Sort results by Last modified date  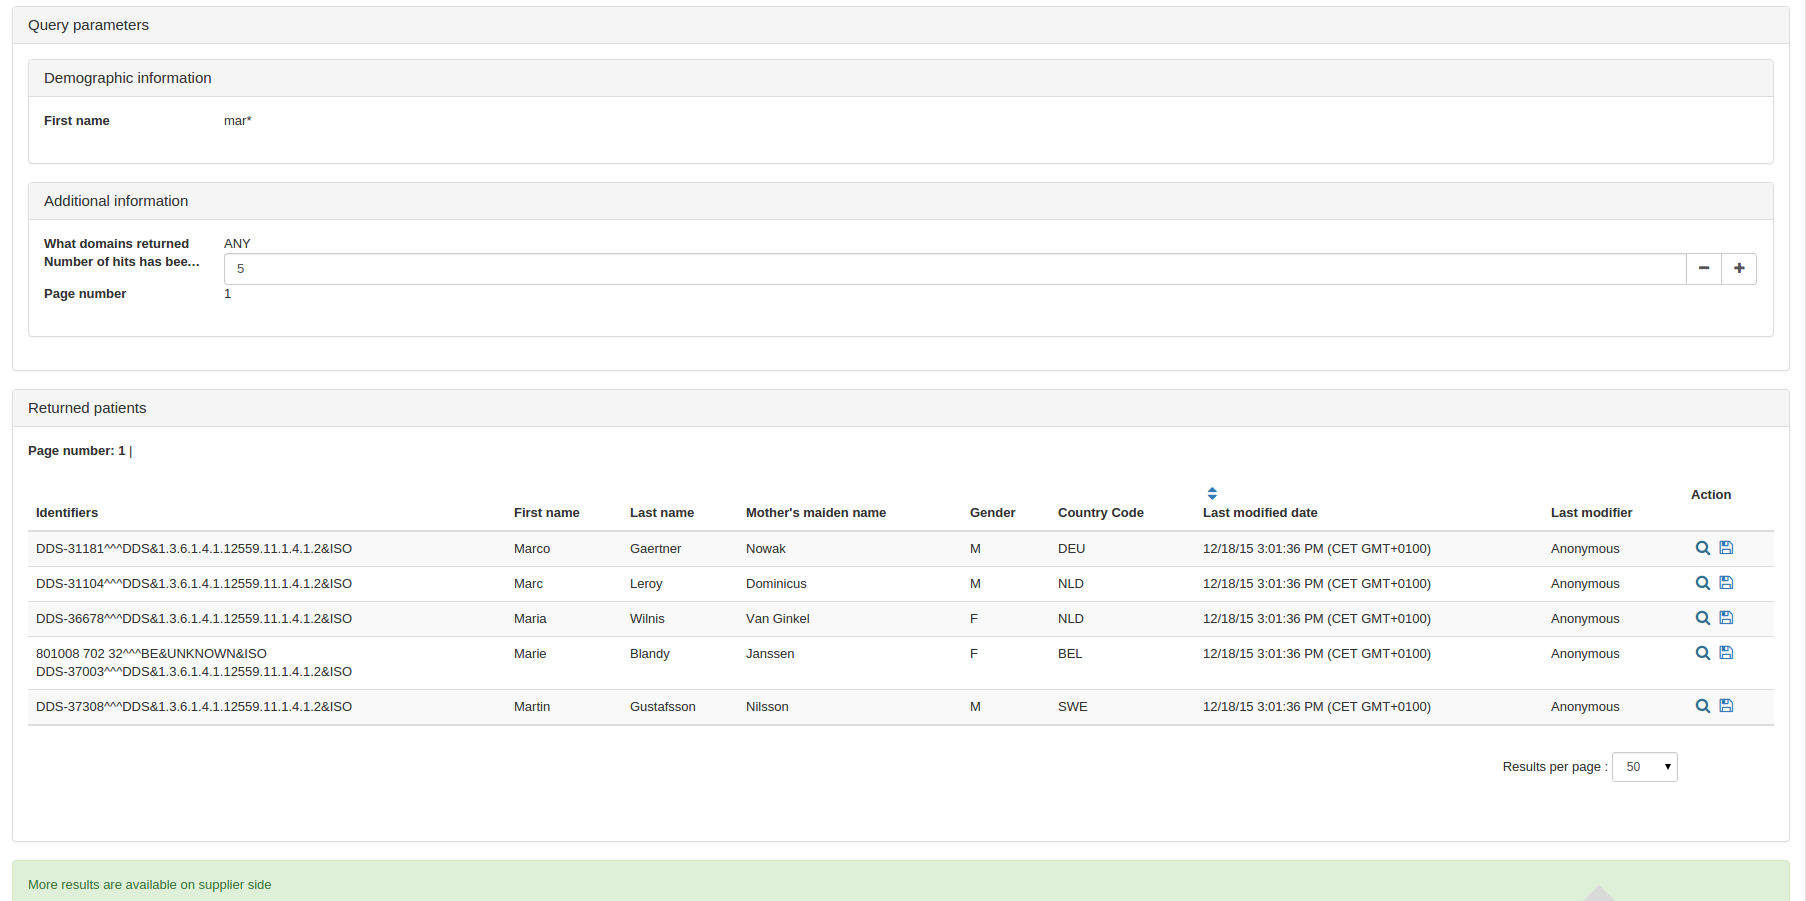tap(1211, 492)
